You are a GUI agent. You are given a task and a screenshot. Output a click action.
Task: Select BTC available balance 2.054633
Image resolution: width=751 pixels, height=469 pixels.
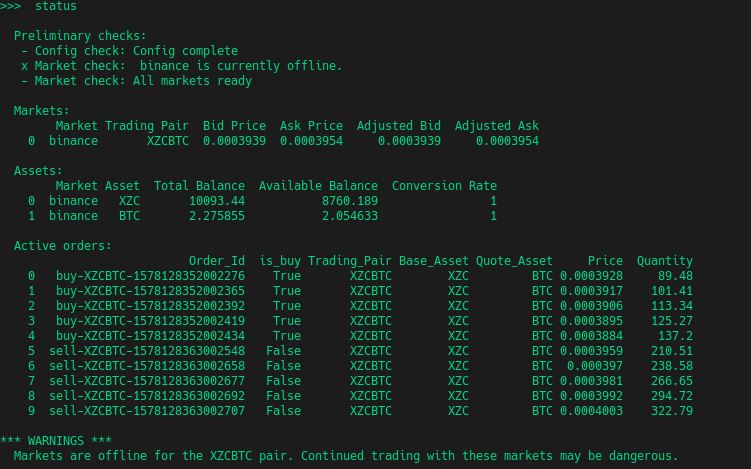(x=350, y=216)
